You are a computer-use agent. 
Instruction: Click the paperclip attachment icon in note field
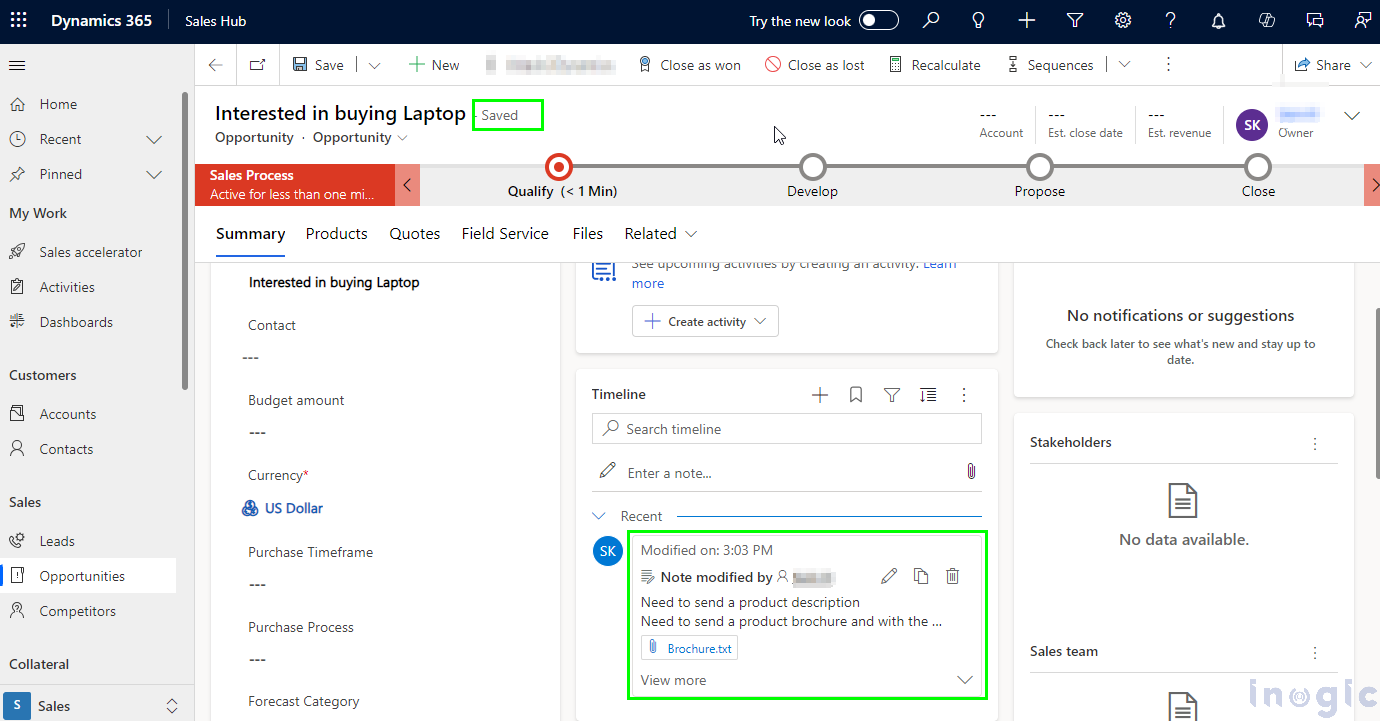click(x=970, y=472)
